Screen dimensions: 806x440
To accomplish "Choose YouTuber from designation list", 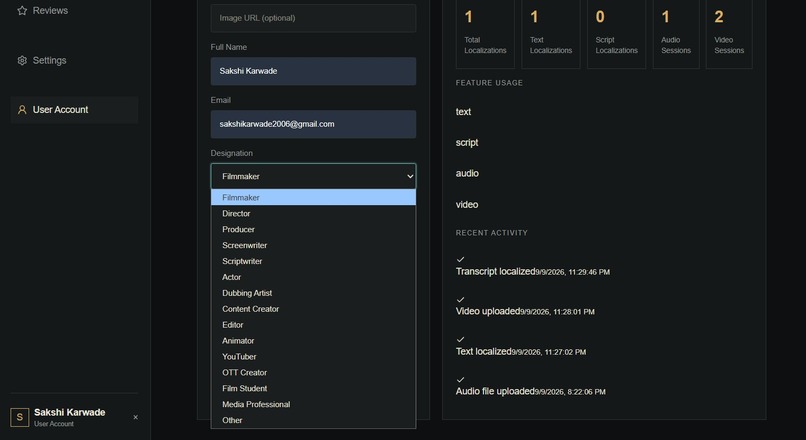I will pyautogui.click(x=313, y=357).
